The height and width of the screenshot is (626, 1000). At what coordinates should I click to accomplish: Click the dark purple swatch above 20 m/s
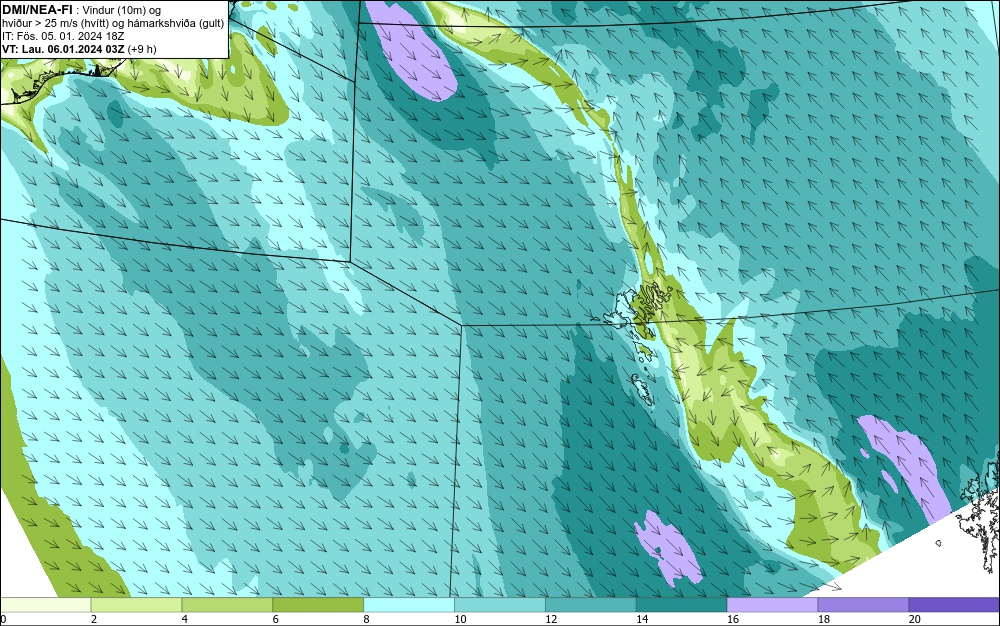tap(954, 605)
